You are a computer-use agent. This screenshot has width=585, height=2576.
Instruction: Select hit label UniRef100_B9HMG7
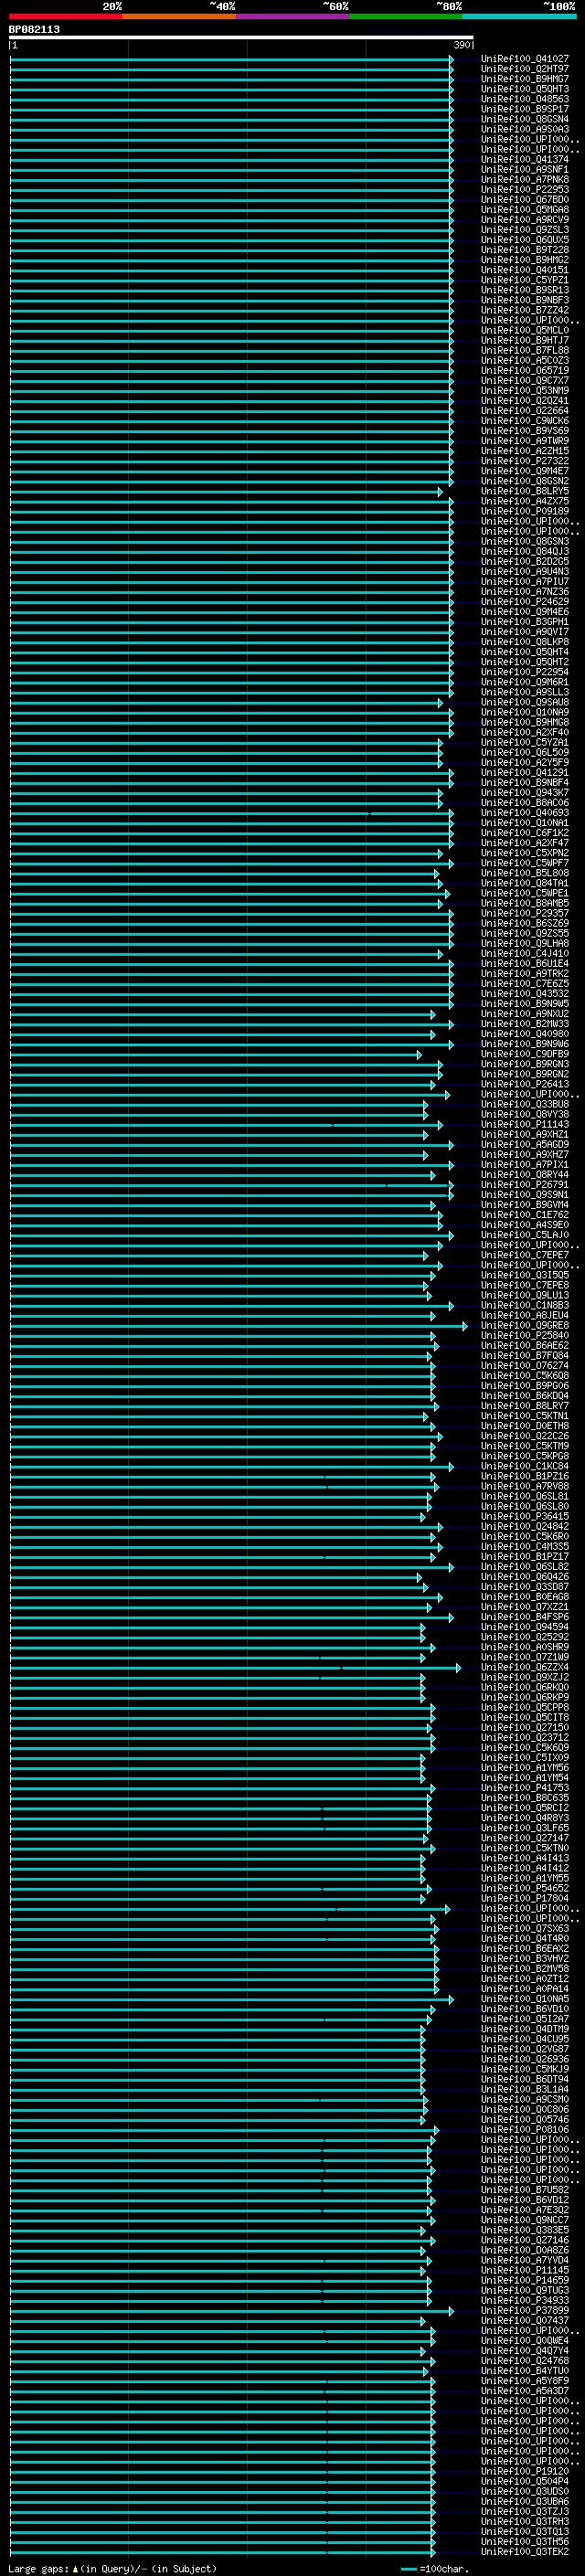coord(525,79)
